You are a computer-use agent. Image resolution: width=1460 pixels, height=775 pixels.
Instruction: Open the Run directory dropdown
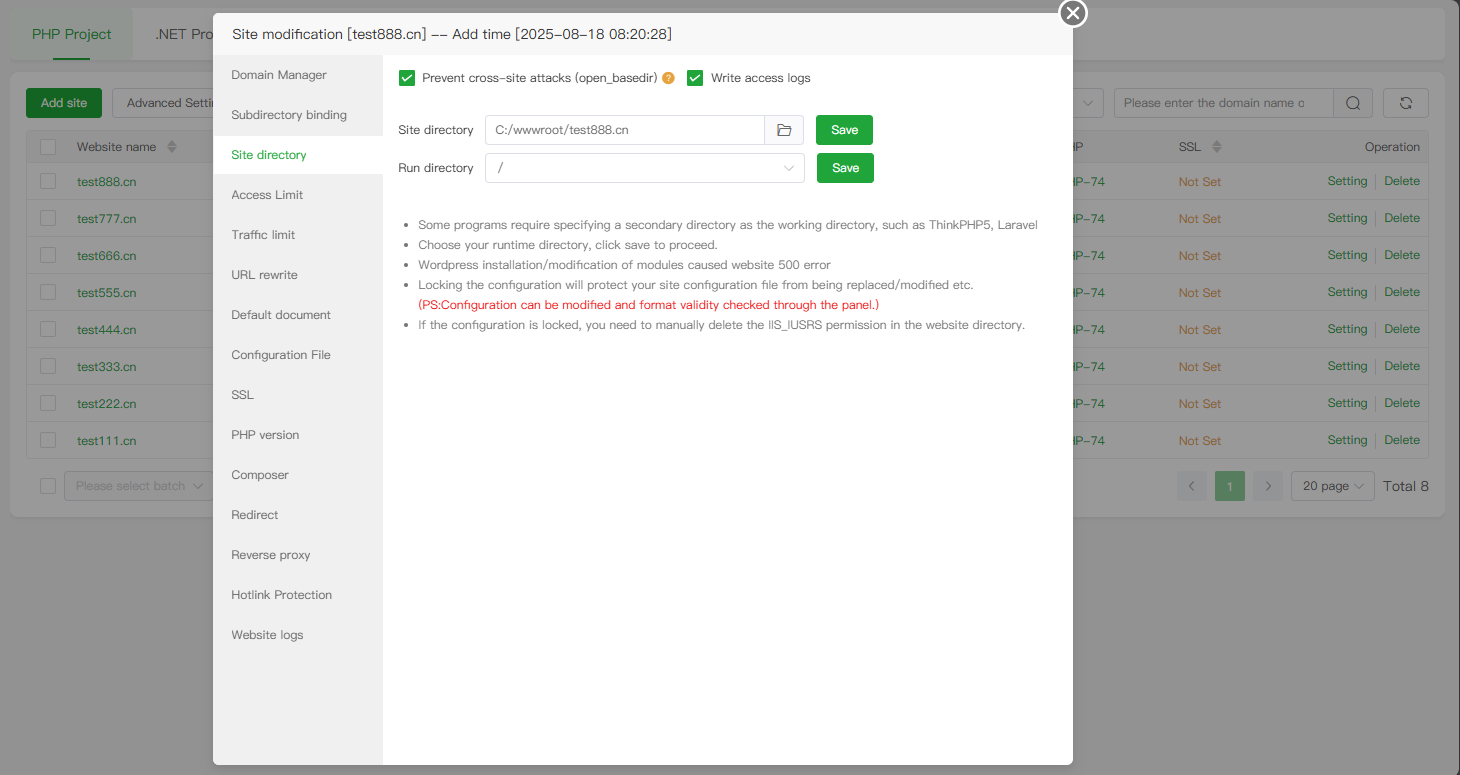644,168
